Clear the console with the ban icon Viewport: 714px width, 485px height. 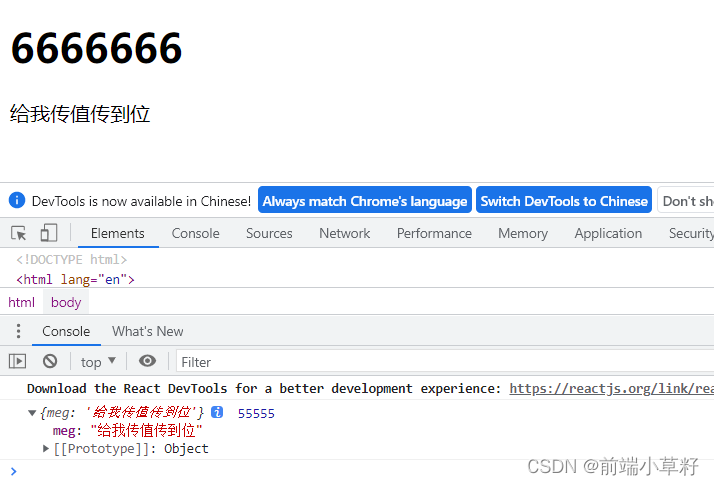(50, 362)
